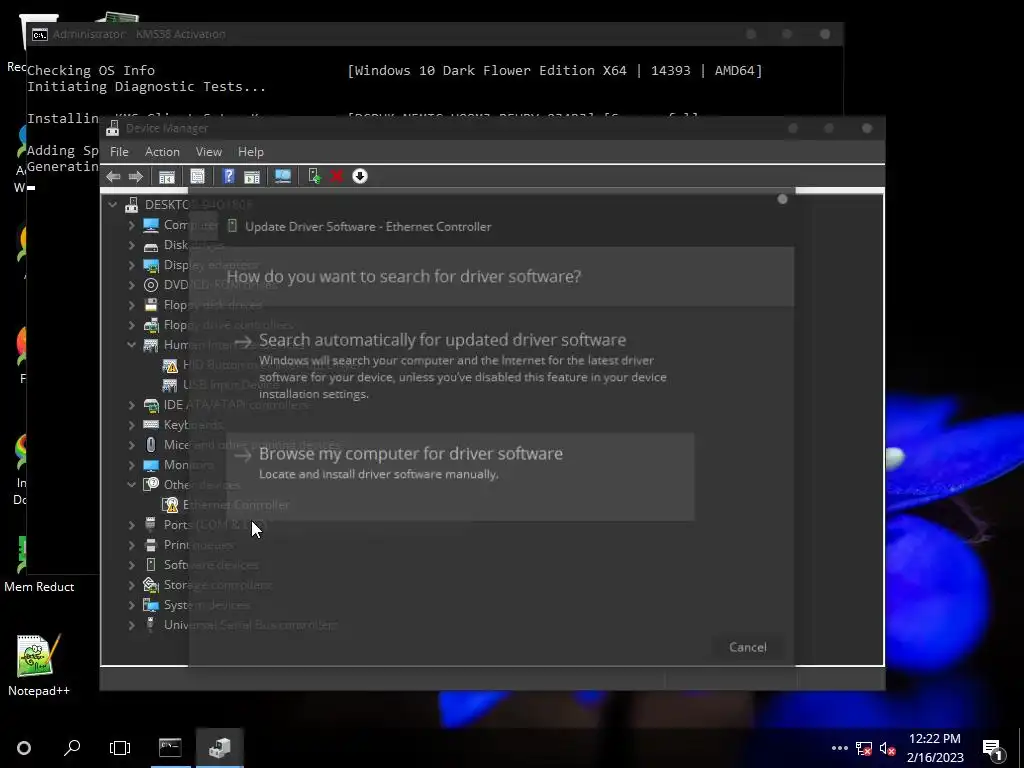
Task: Collapse the Human Interface Devices node
Action: point(131,345)
